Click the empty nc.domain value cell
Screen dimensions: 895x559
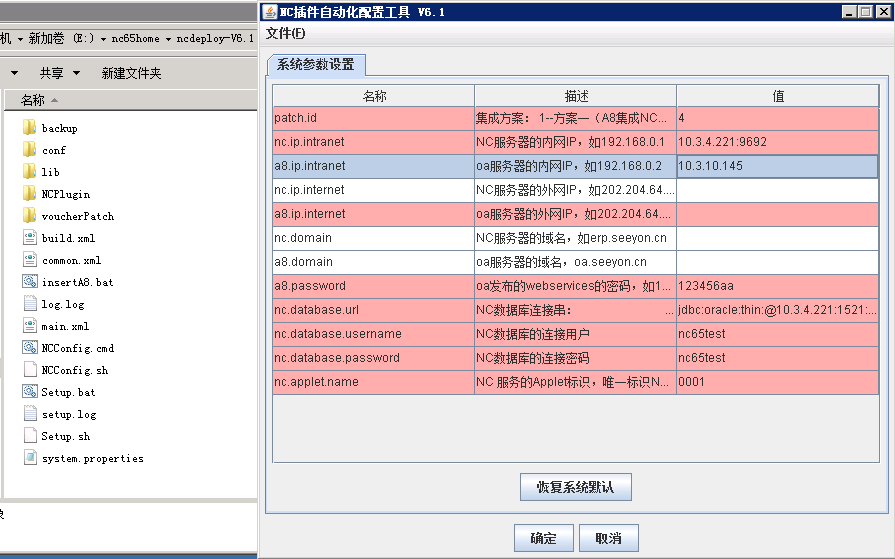click(777, 238)
